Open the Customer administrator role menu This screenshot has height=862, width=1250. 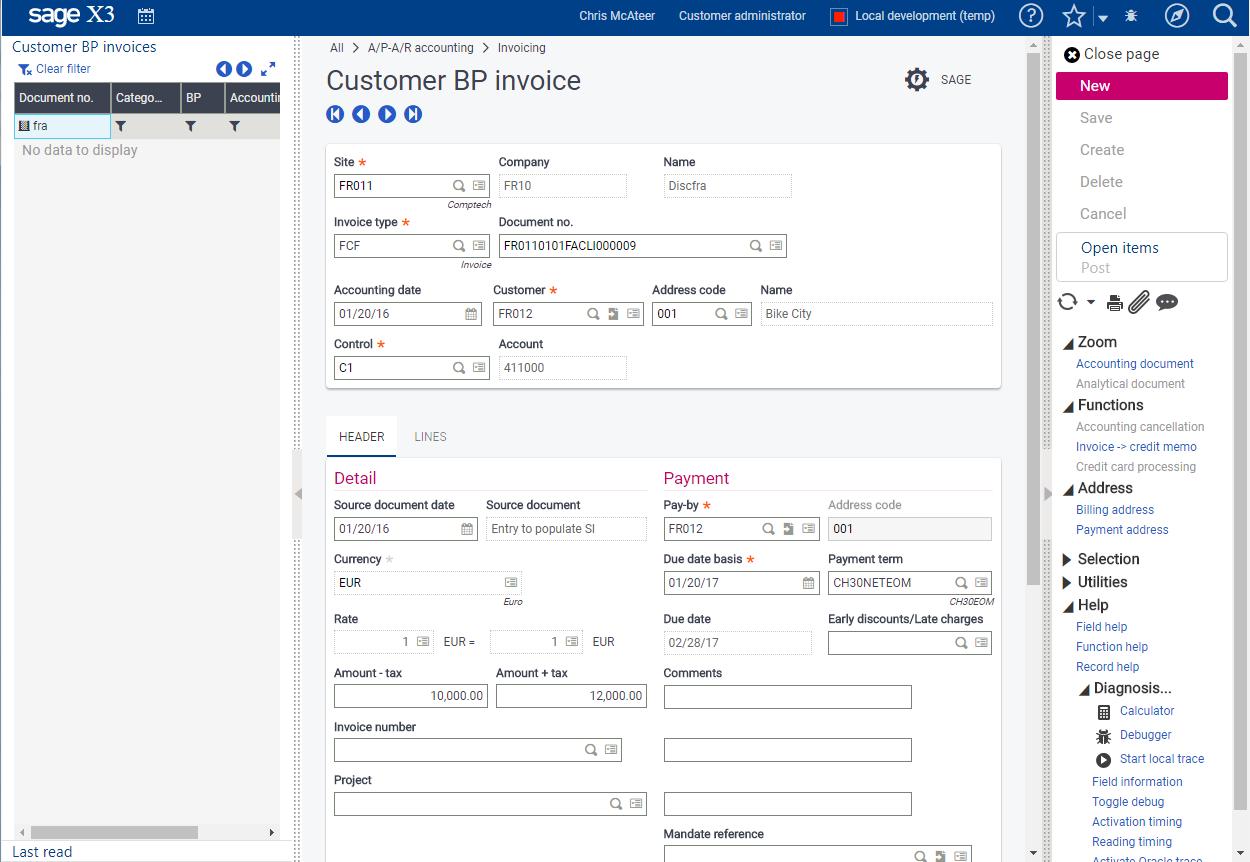742,16
